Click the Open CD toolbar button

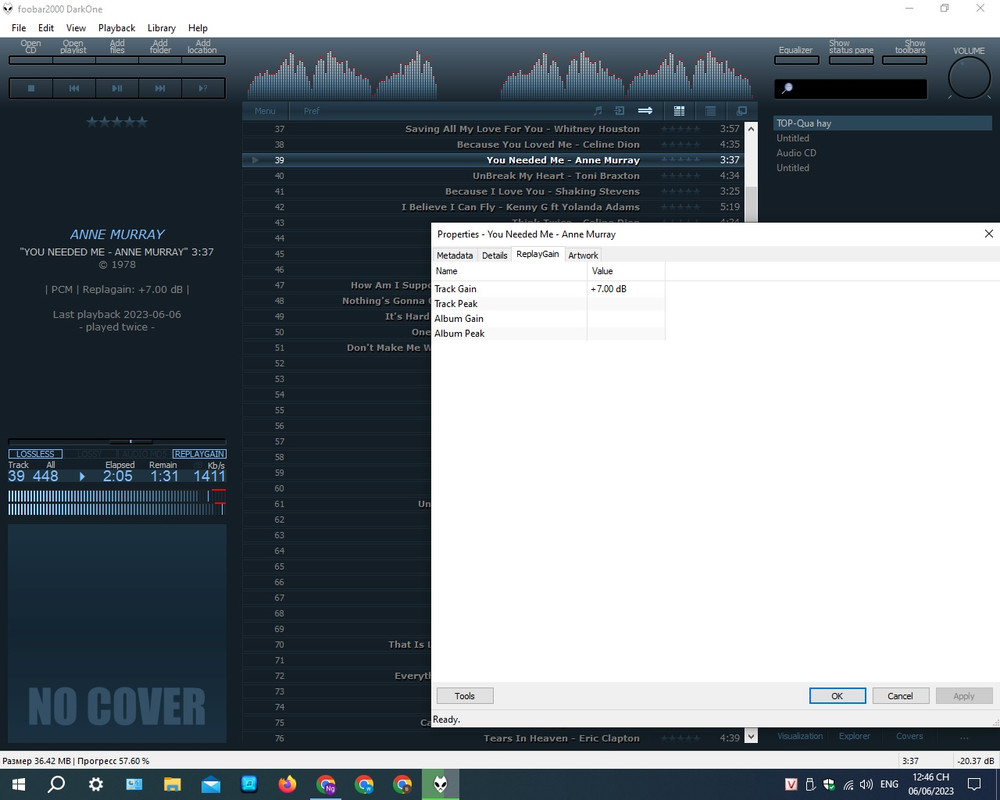click(31, 51)
